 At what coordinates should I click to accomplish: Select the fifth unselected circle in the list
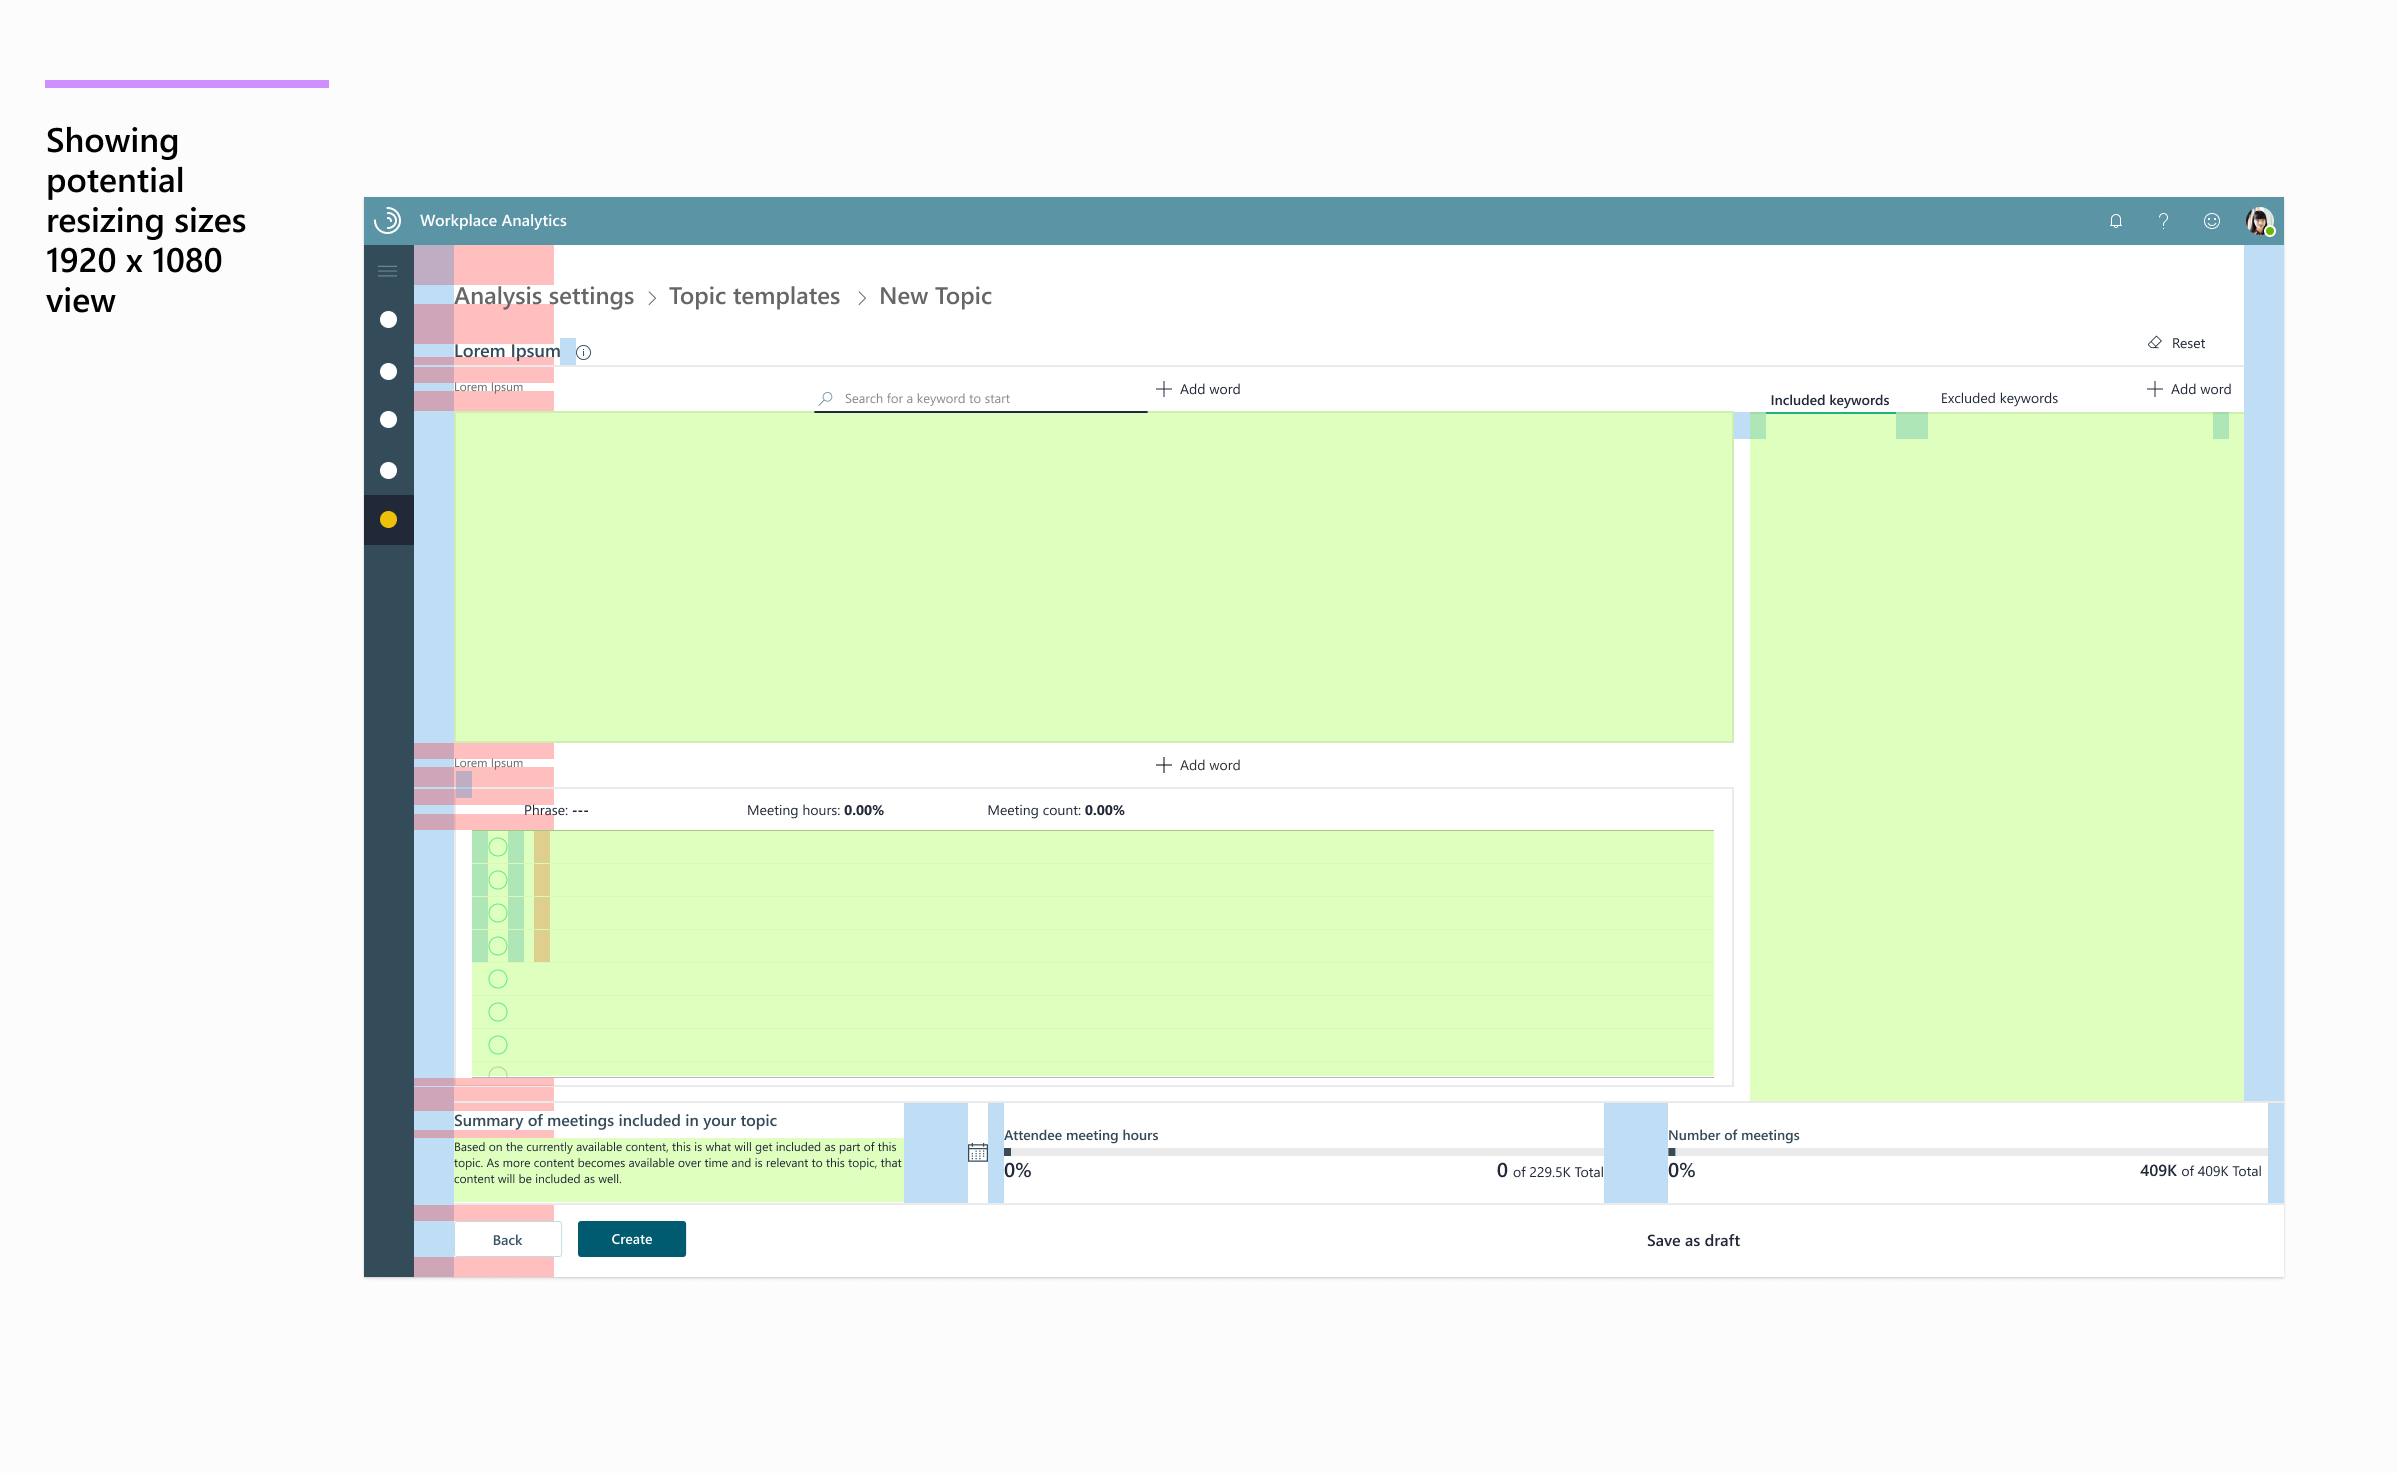pos(497,979)
